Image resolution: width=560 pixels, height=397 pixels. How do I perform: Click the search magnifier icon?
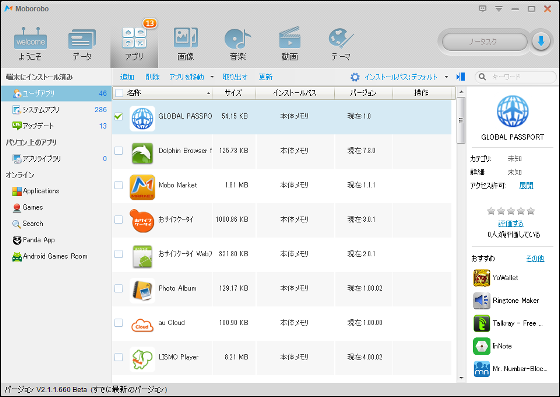click(x=482, y=77)
